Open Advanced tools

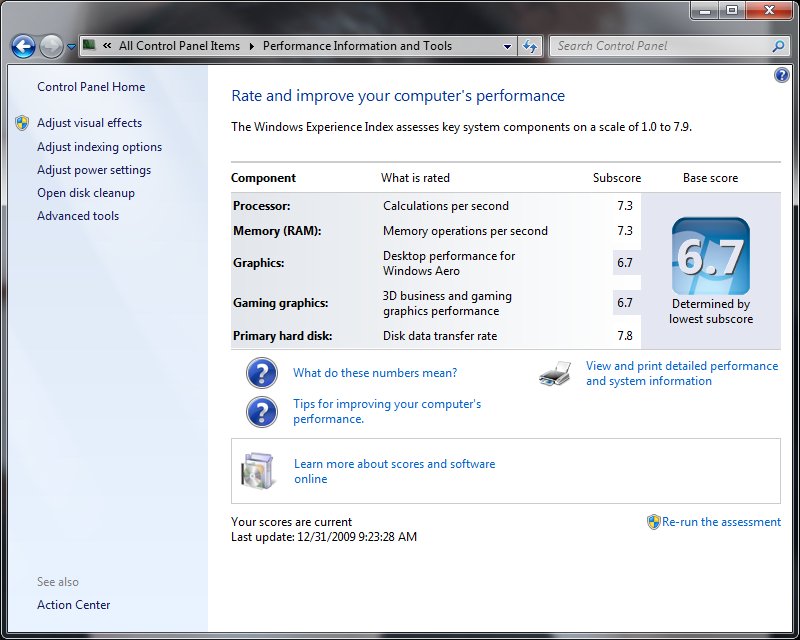pyautogui.click(x=78, y=216)
